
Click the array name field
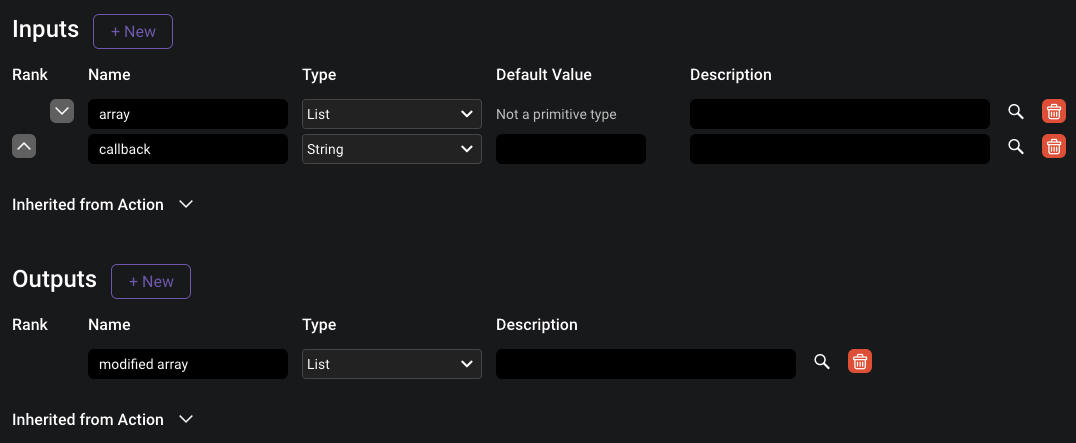187,114
